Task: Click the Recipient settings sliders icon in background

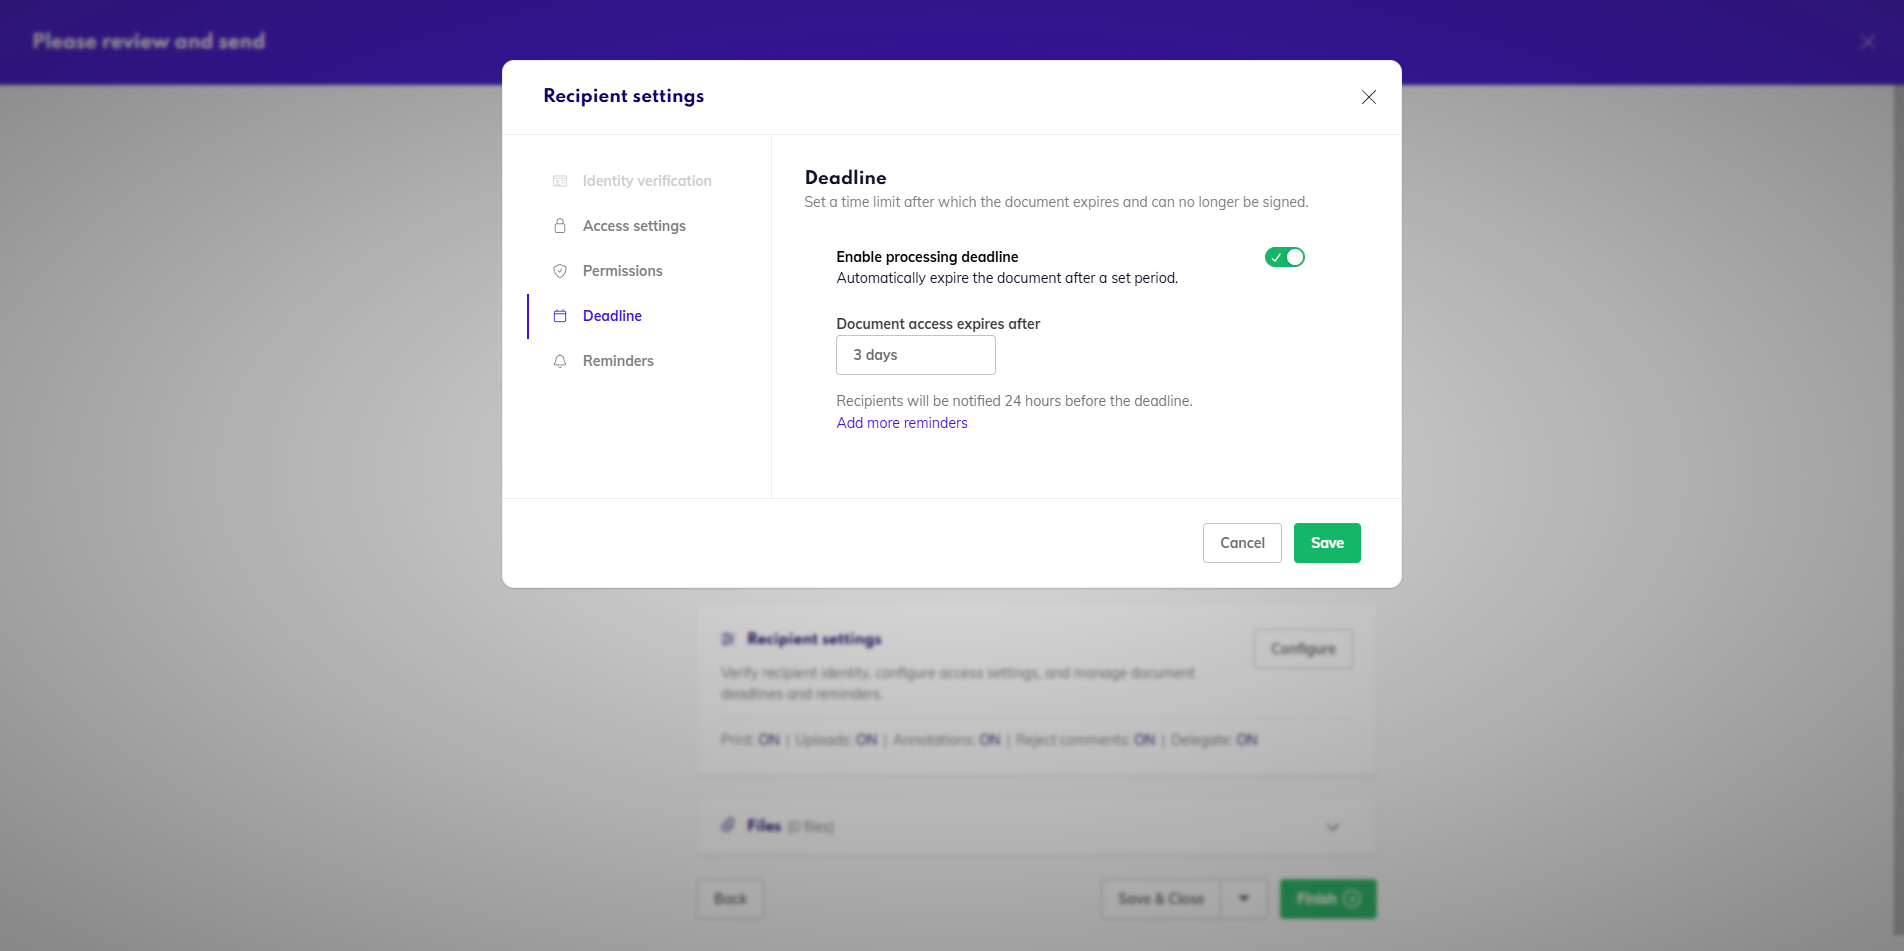Action: [x=728, y=639]
